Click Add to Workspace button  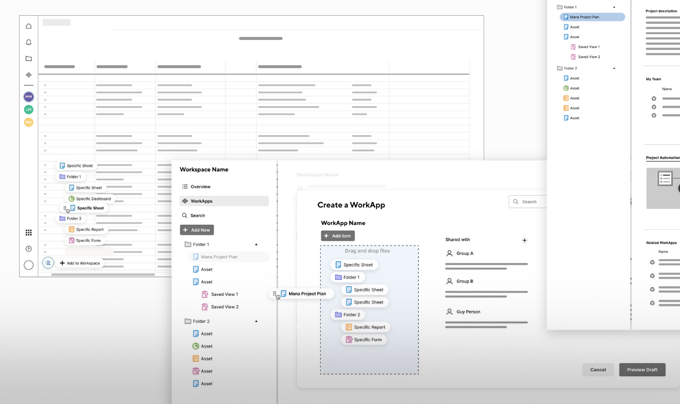click(80, 263)
